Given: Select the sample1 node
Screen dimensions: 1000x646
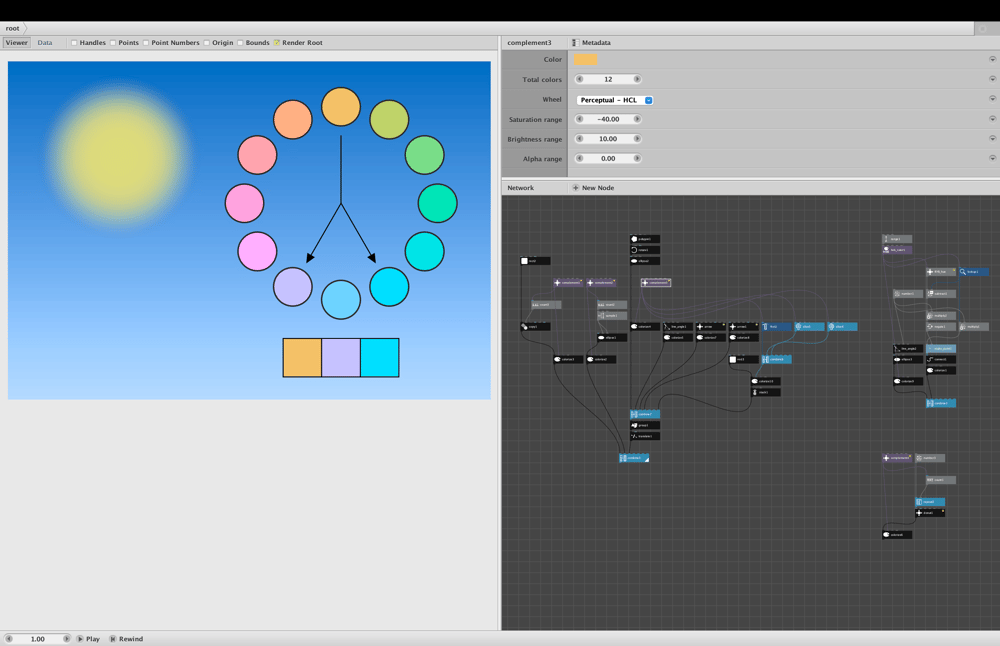Looking at the screenshot, I should tap(612, 316).
